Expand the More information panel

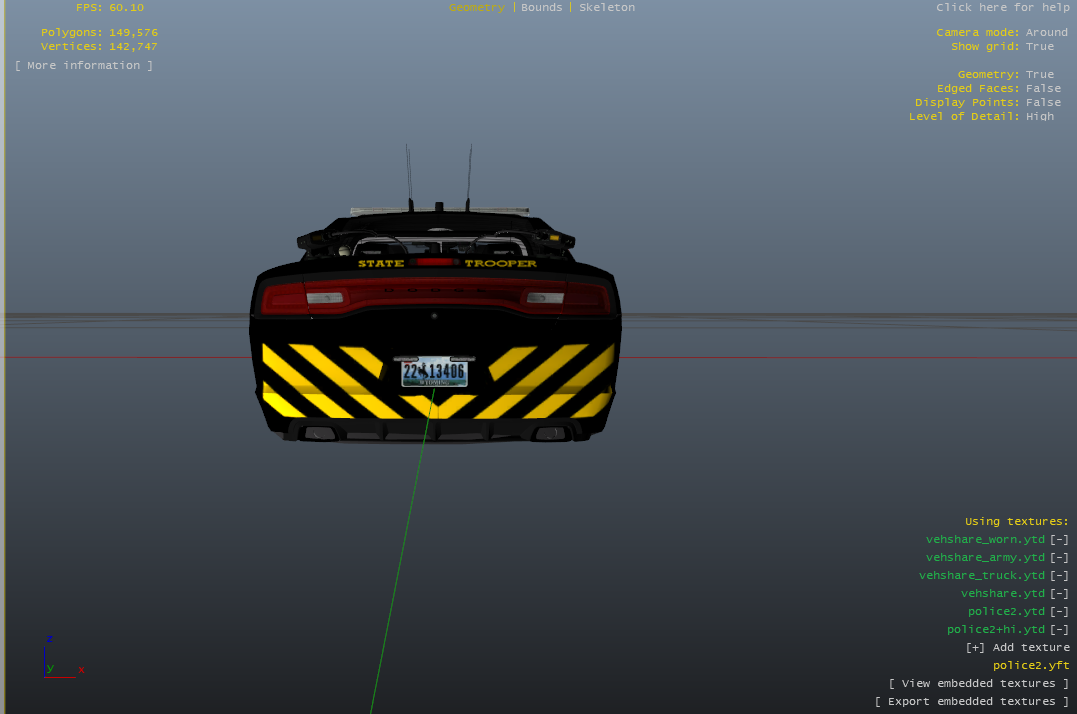(84, 66)
